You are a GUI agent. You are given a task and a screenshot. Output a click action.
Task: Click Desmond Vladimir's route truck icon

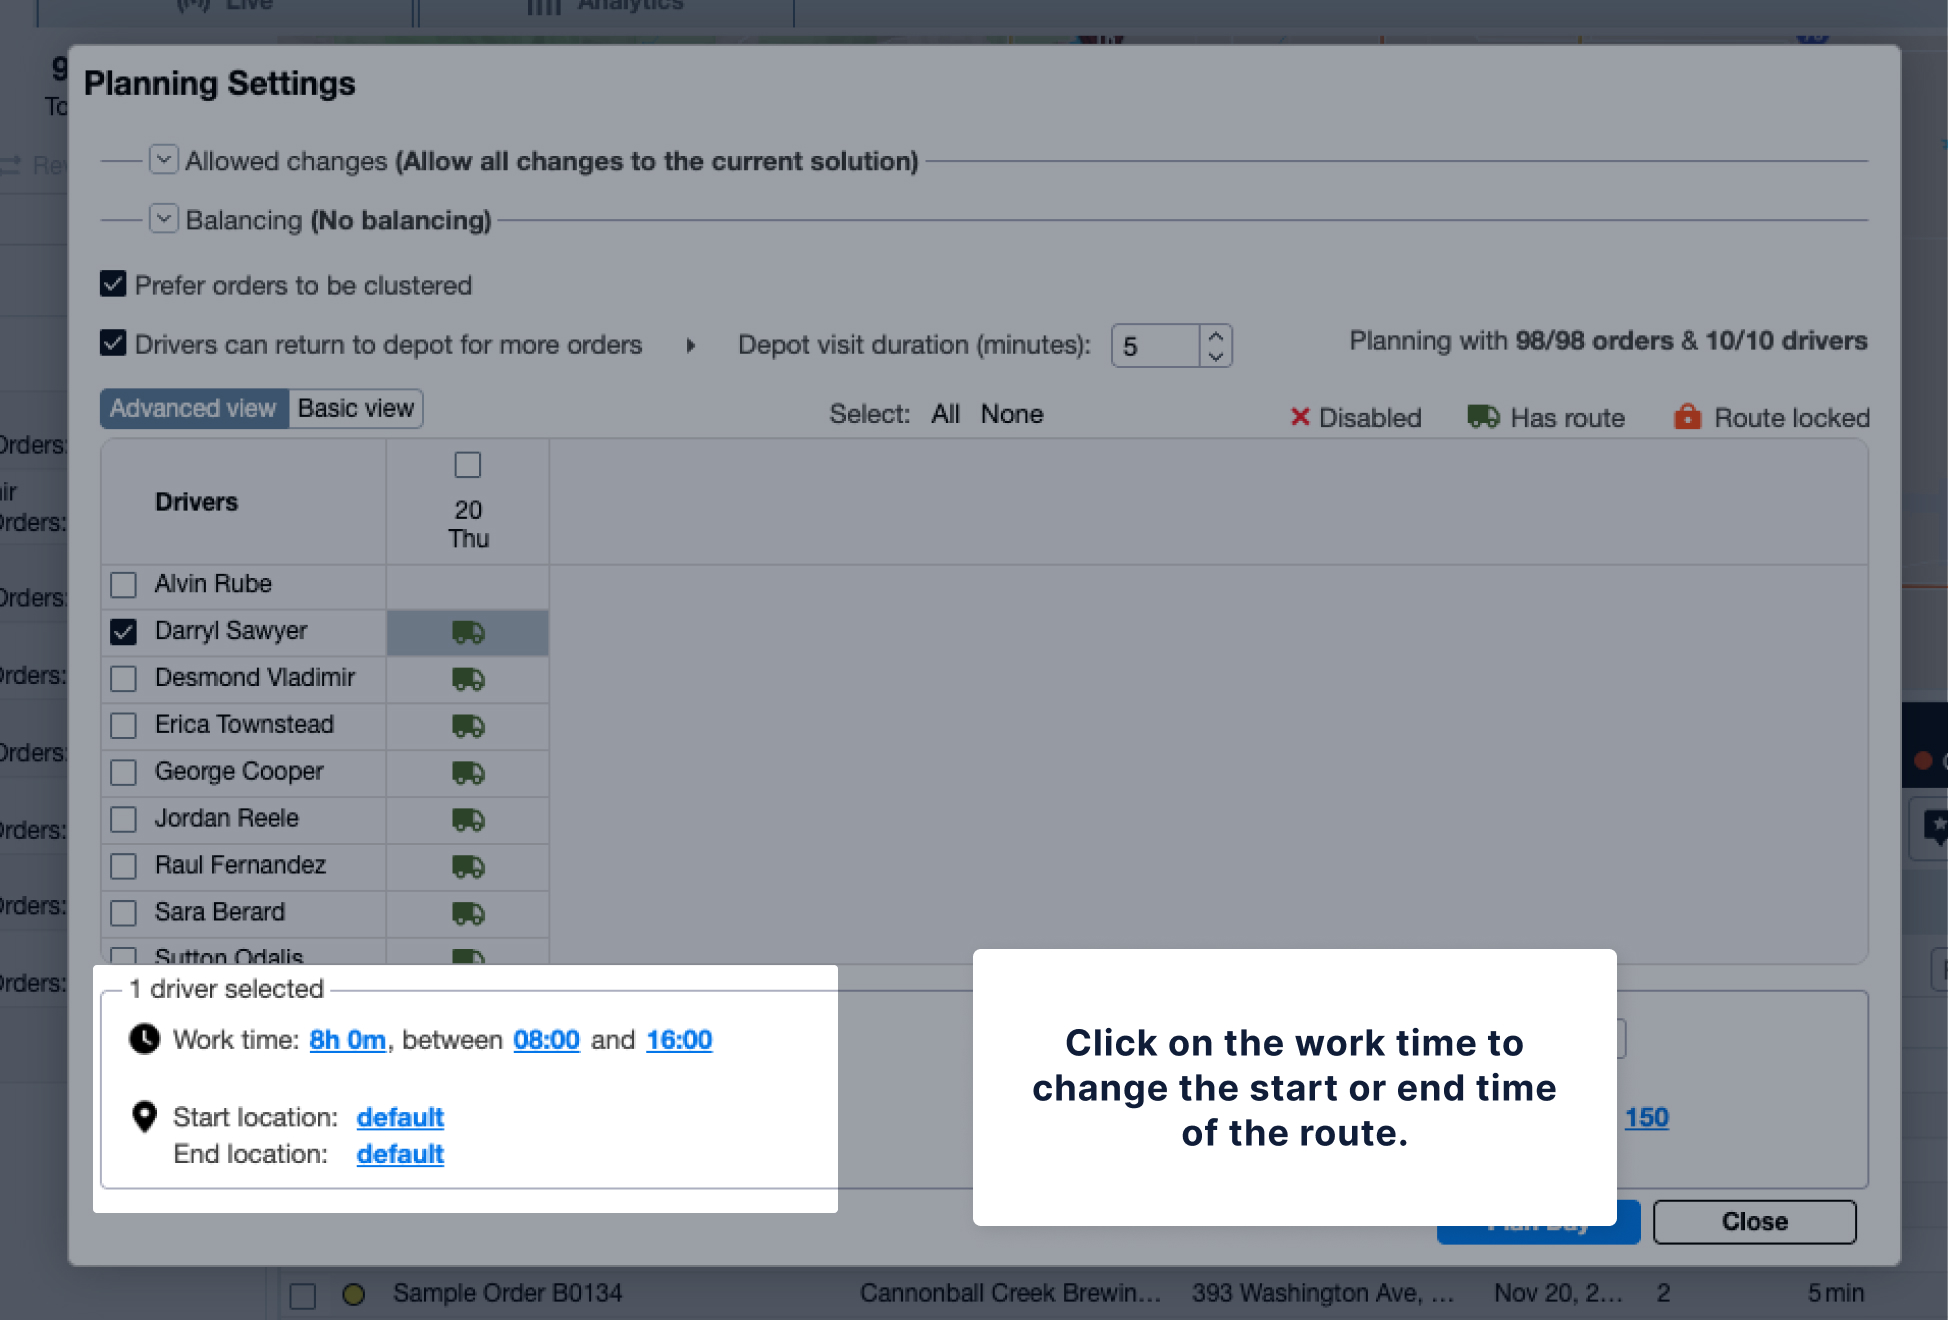pyautogui.click(x=468, y=679)
